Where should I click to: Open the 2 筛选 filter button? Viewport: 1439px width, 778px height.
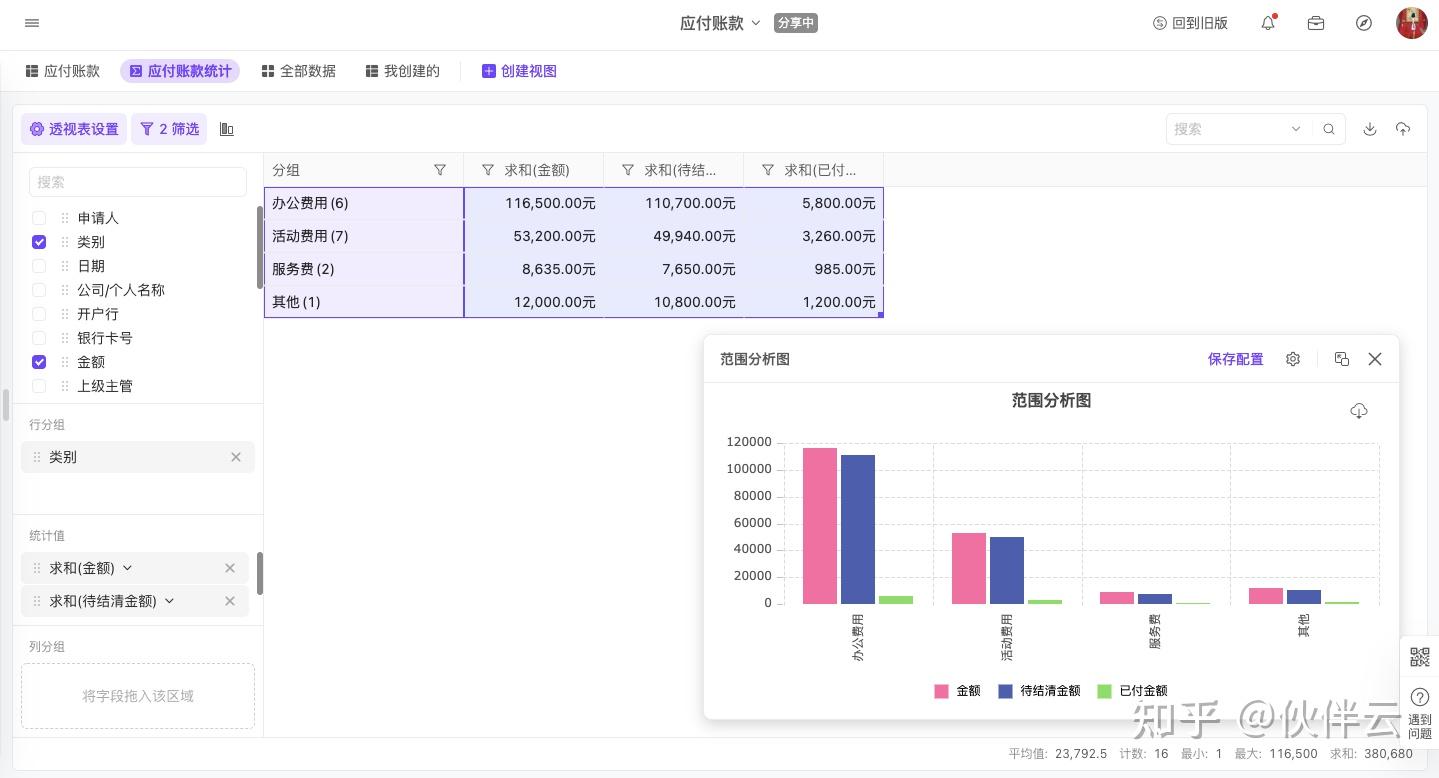[x=169, y=129]
